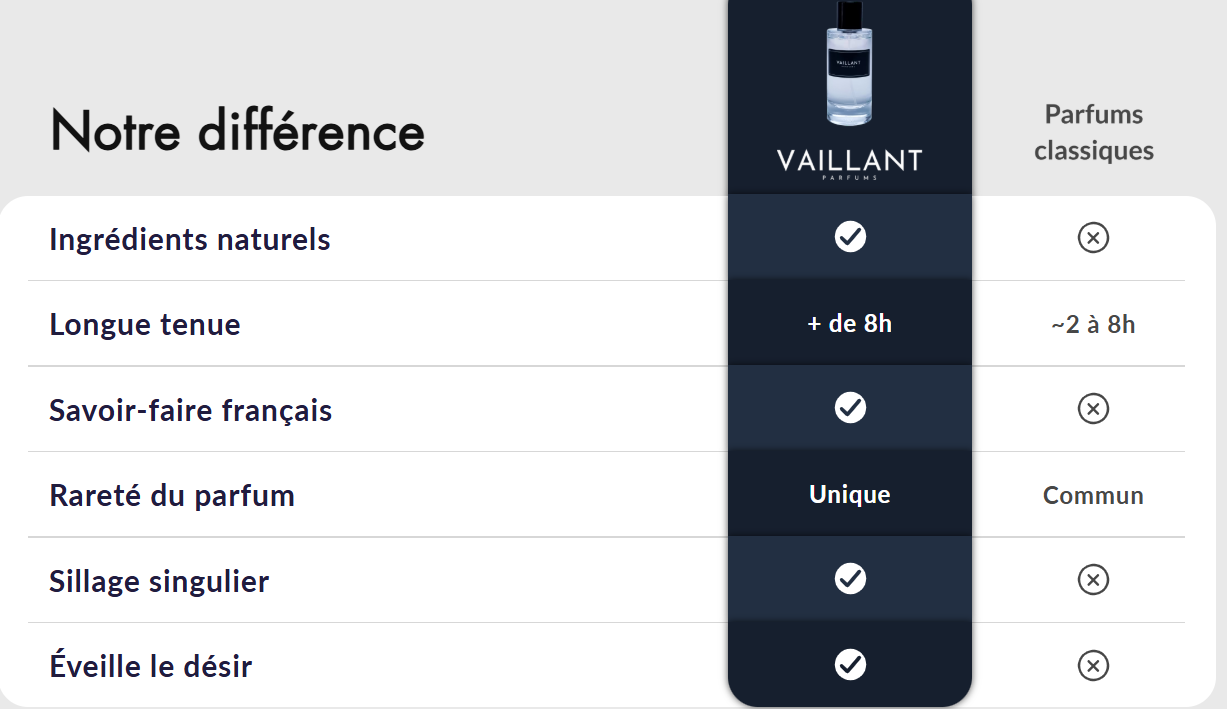
Task: Click the VAILLANT Parfums logo
Action: [849, 163]
